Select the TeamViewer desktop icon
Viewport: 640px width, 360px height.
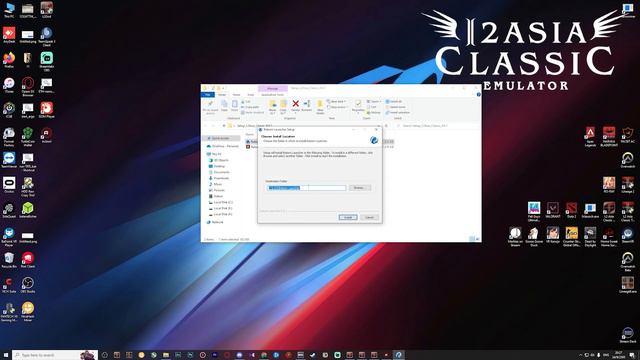(x=9, y=160)
